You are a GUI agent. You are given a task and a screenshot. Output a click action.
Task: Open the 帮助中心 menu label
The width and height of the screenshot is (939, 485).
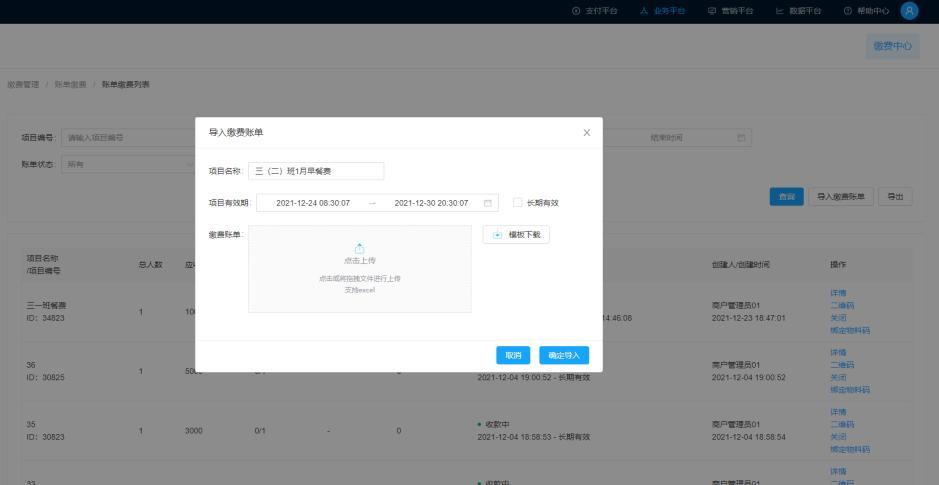click(x=873, y=11)
